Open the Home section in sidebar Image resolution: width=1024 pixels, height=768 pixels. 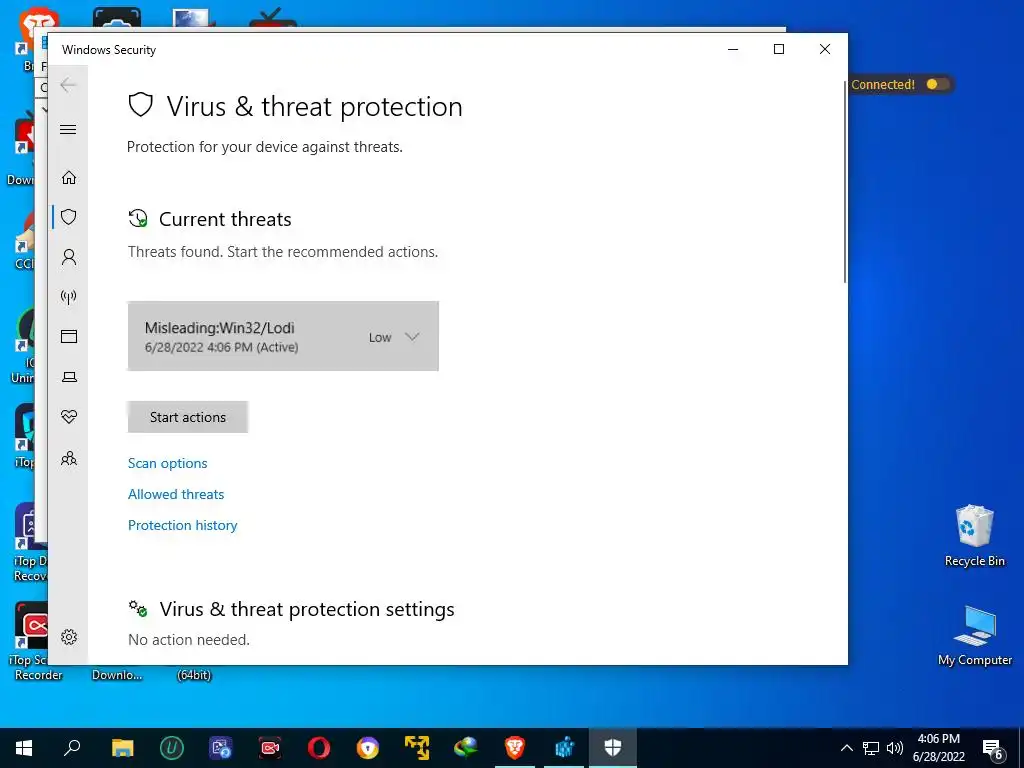[69, 178]
